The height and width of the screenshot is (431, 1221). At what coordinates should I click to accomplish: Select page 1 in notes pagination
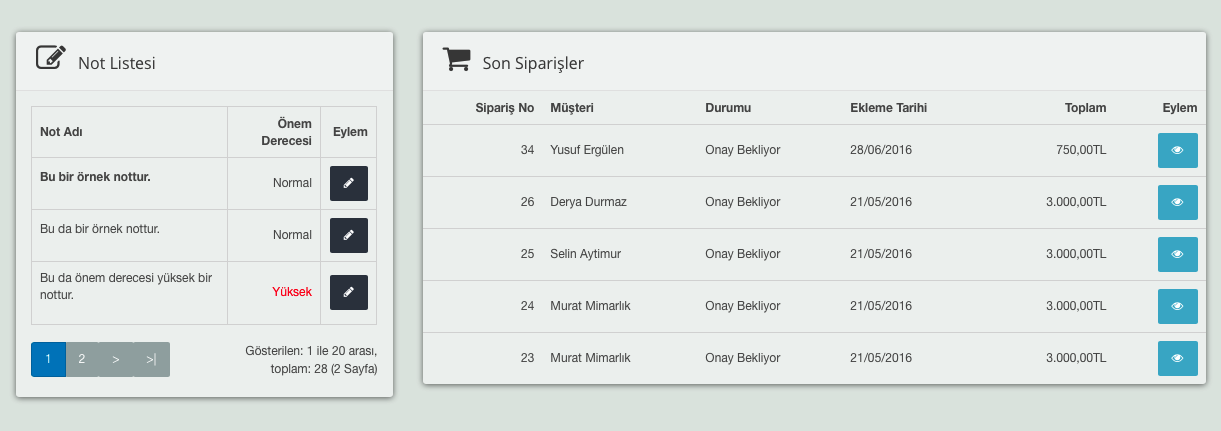pos(48,359)
